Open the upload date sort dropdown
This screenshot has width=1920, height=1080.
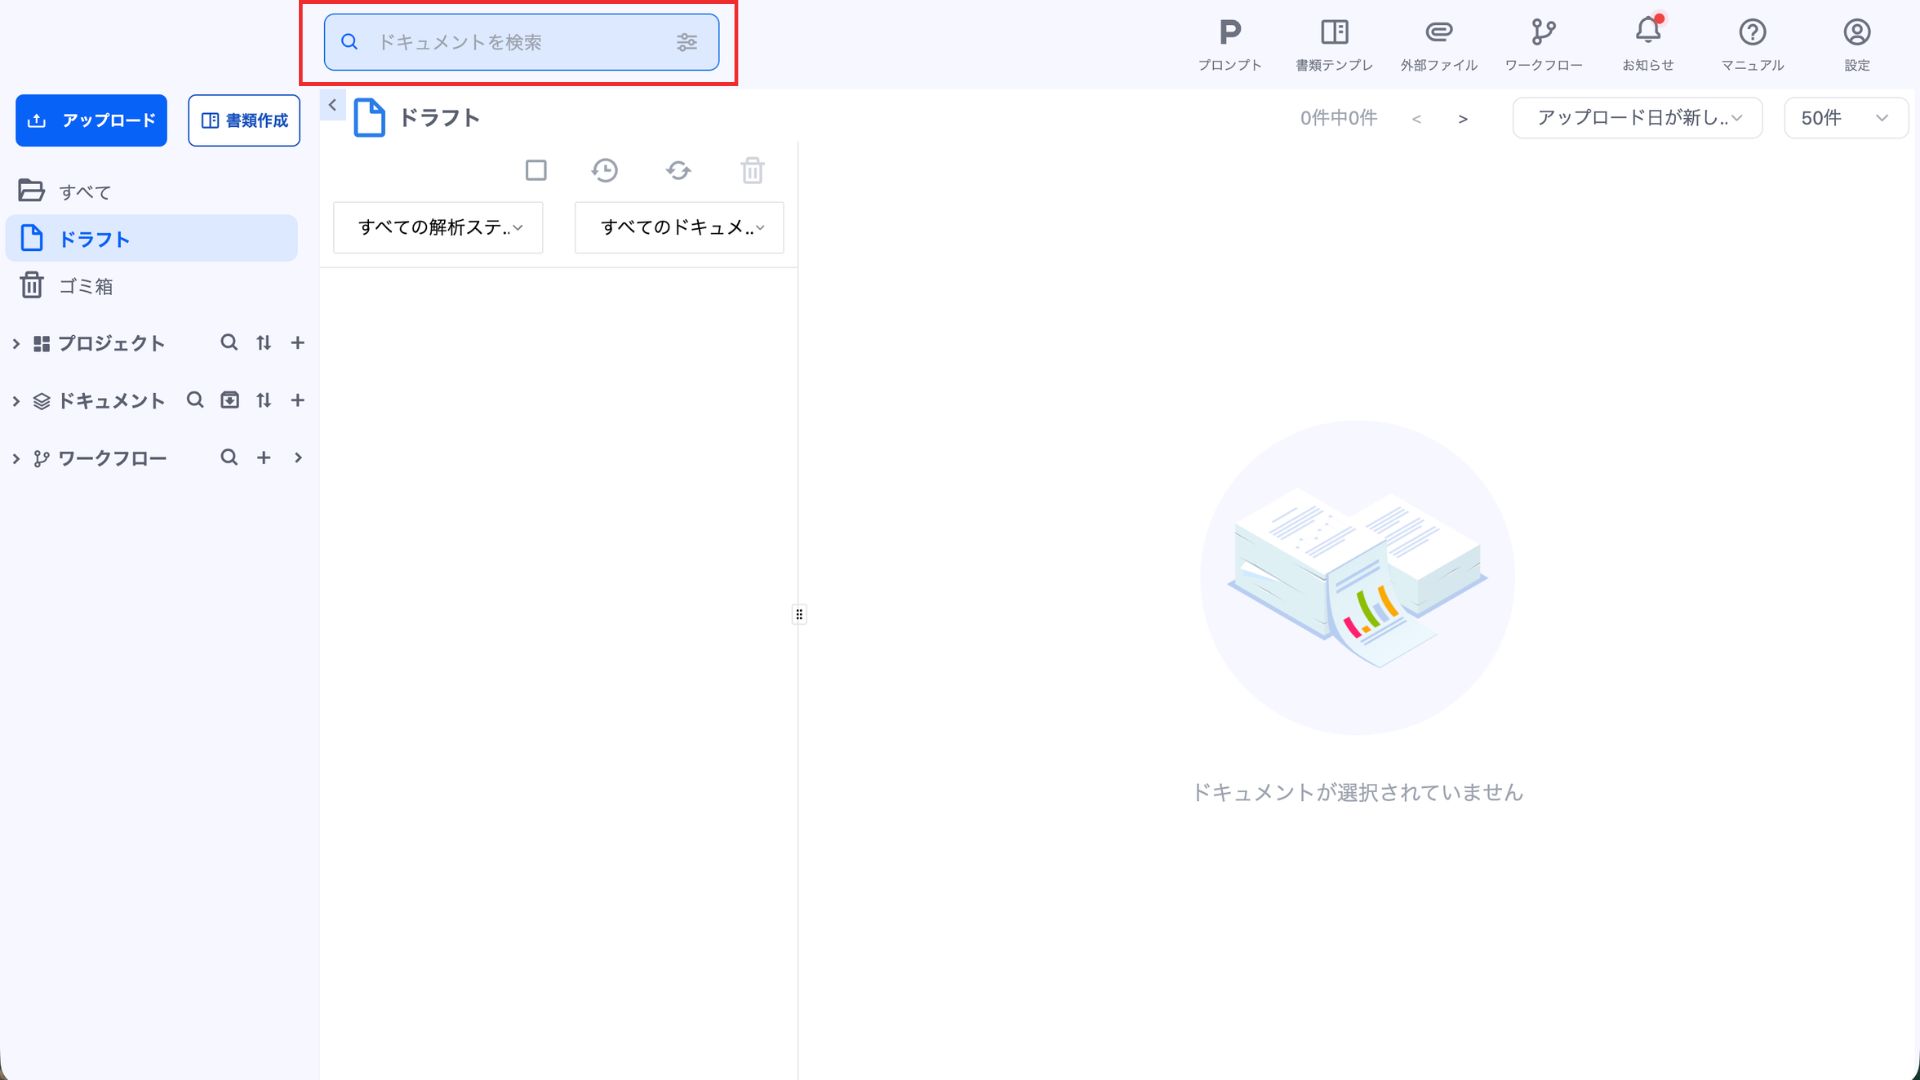1637,118
